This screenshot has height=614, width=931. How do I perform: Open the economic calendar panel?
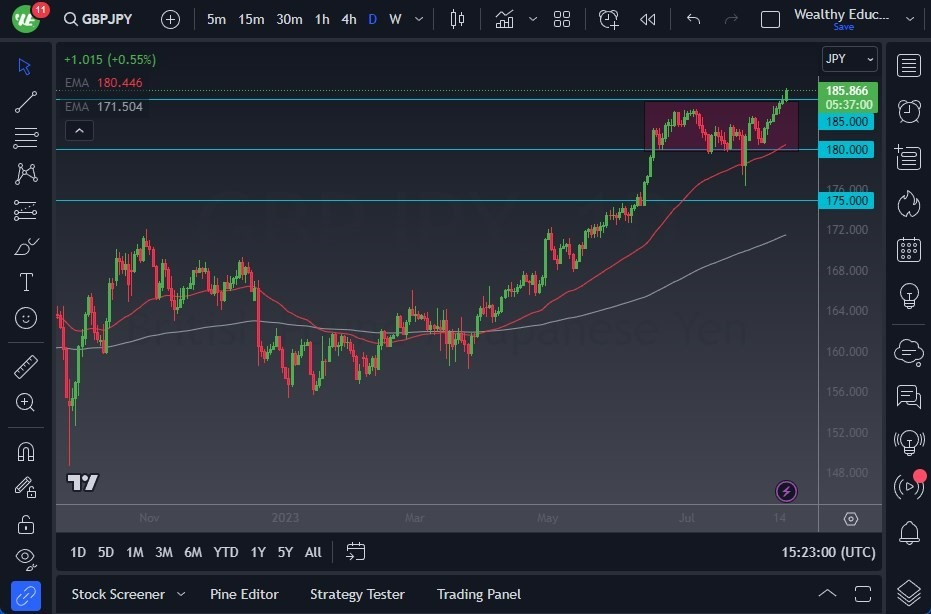[908, 250]
